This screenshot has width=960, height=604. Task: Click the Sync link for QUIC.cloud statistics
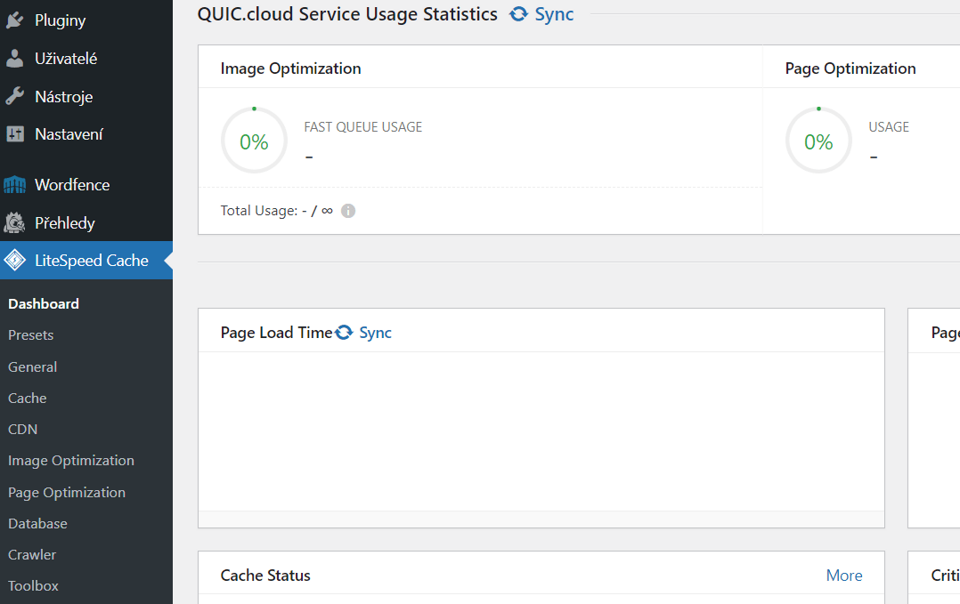[554, 14]
